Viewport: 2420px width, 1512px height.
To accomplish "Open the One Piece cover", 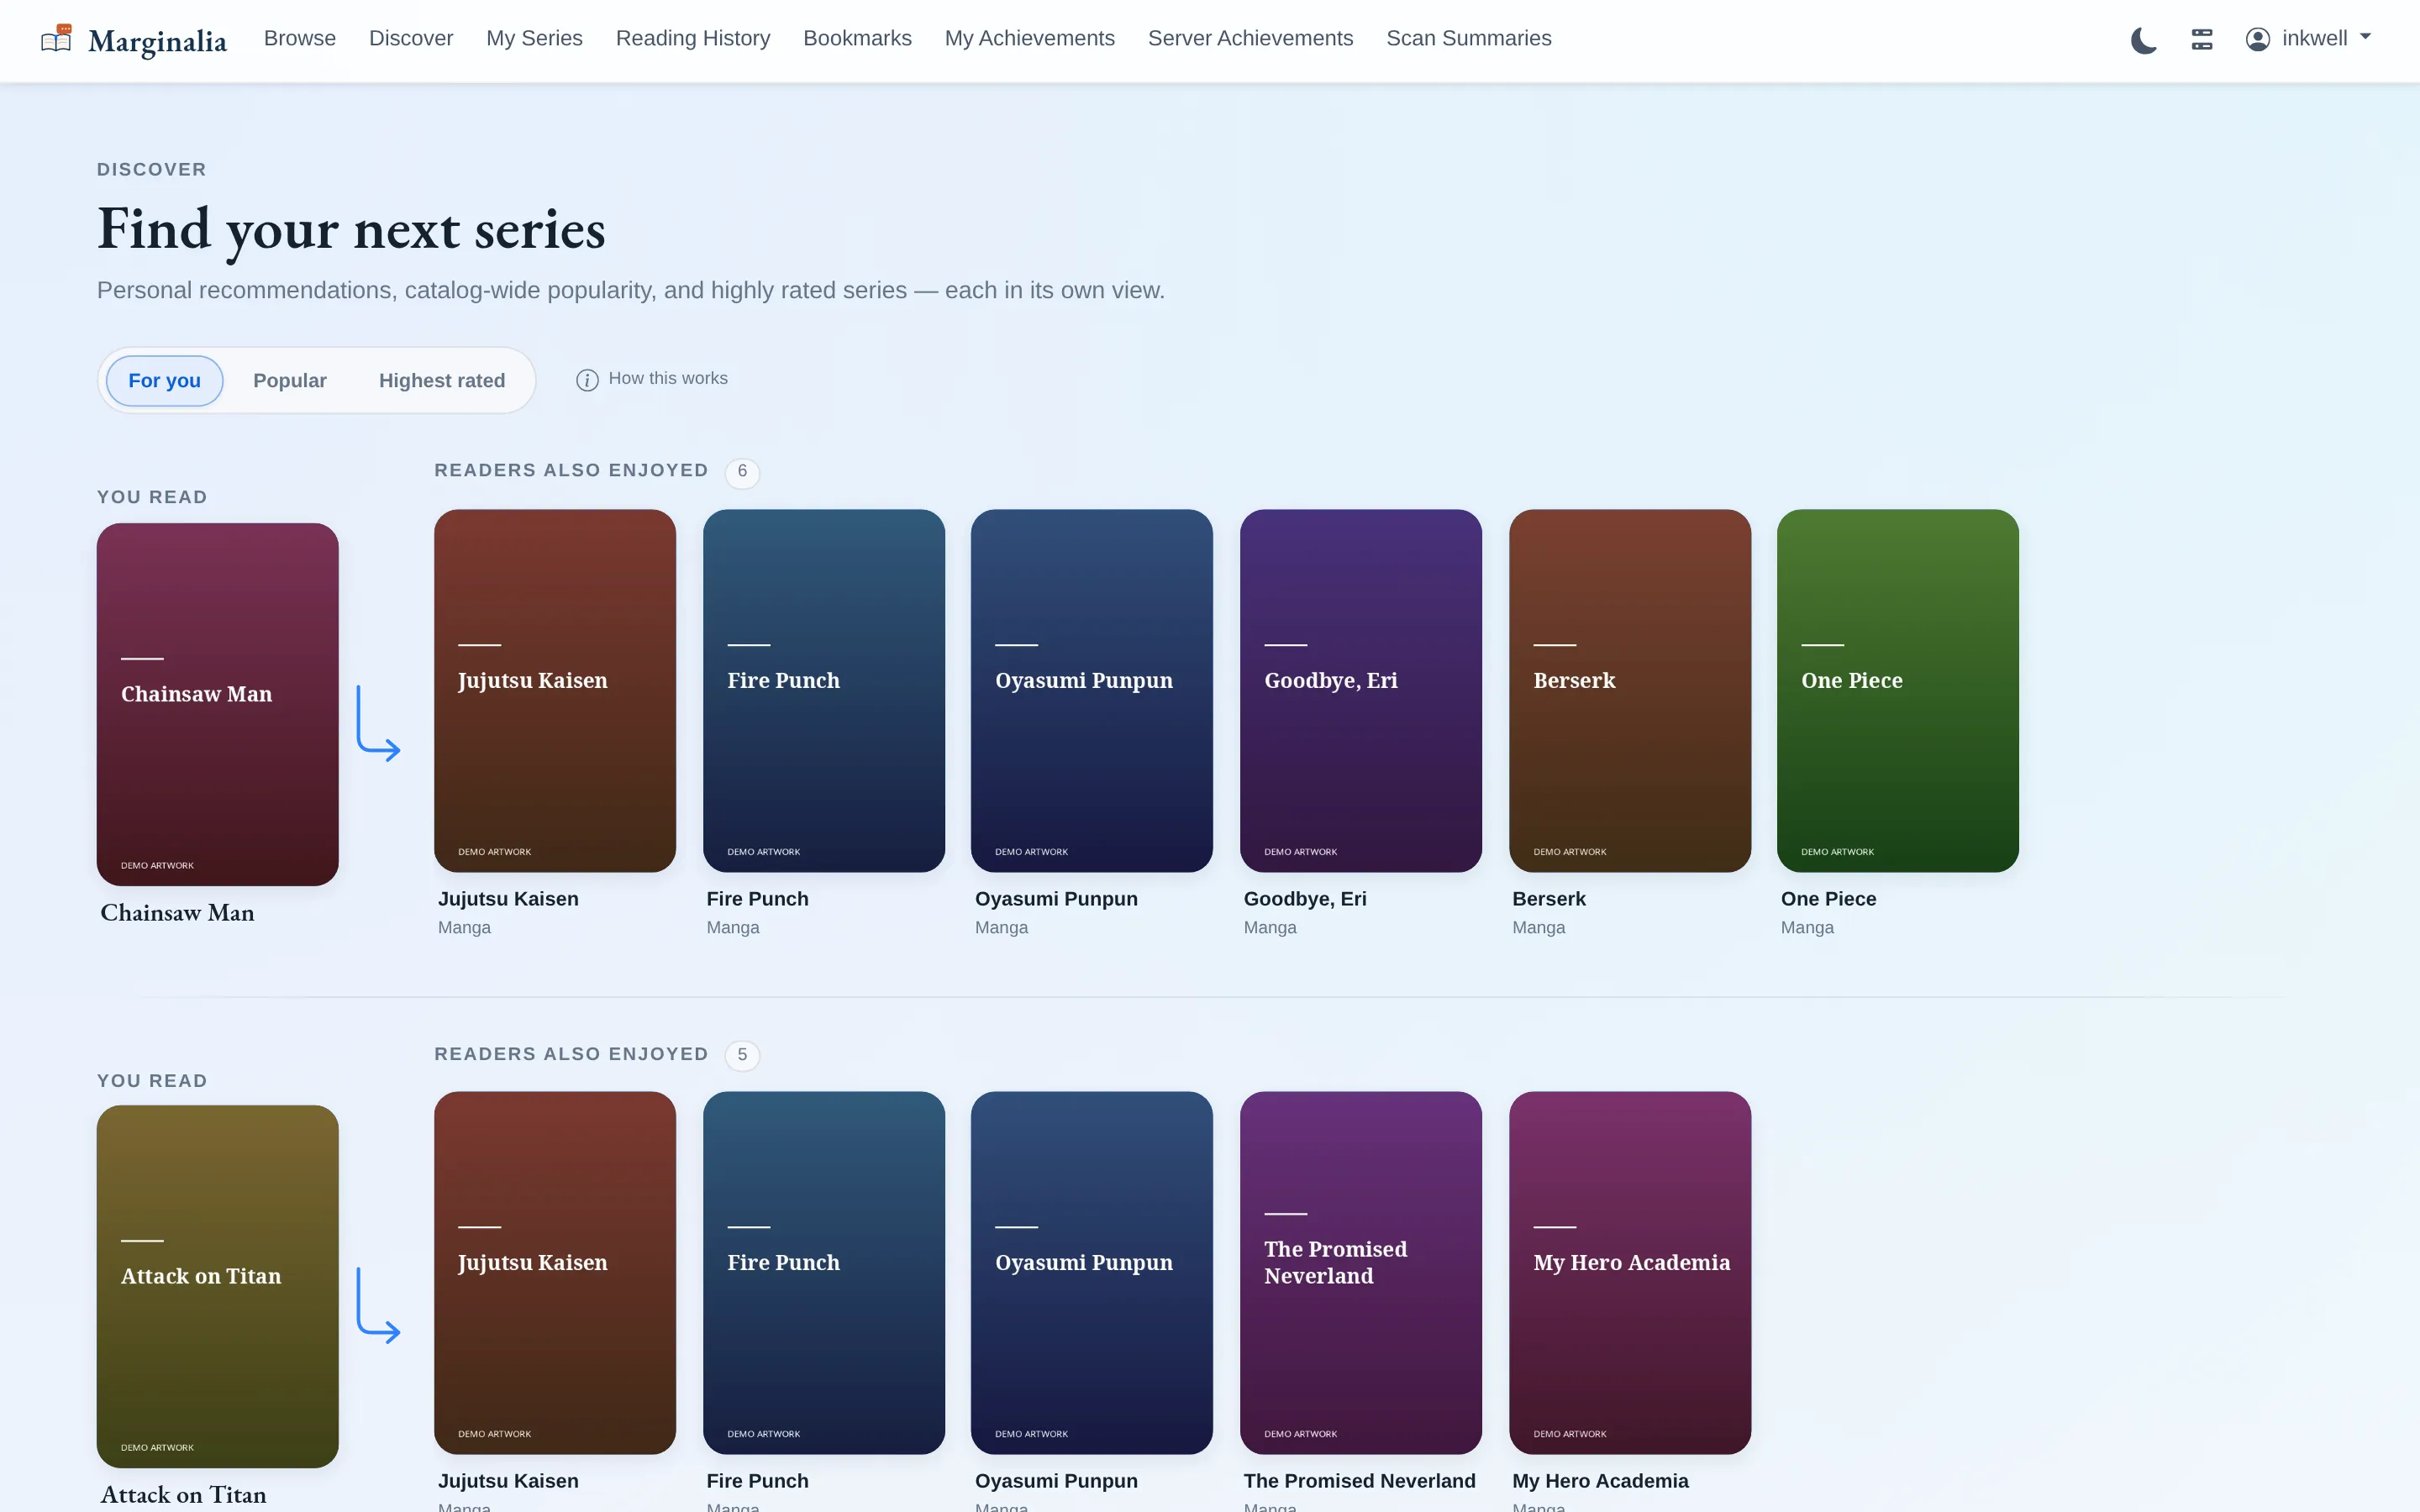I will [x=1898, y=690].
